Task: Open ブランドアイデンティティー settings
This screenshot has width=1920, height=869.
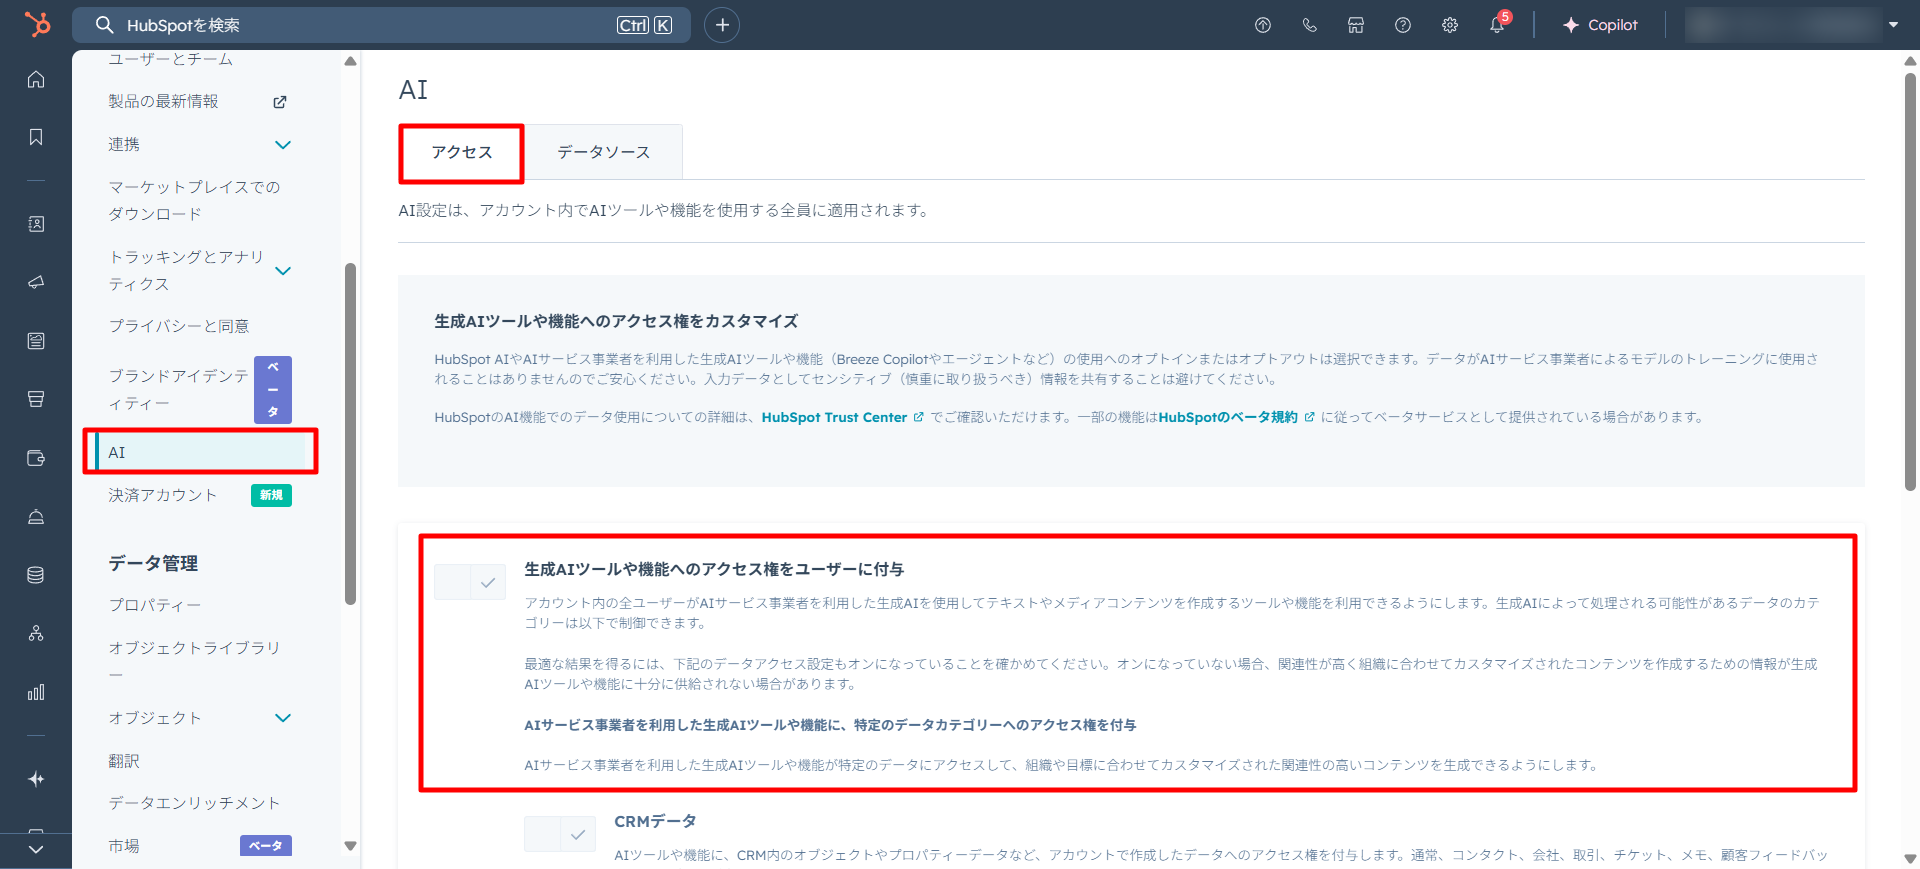Action: pos(178,389)
